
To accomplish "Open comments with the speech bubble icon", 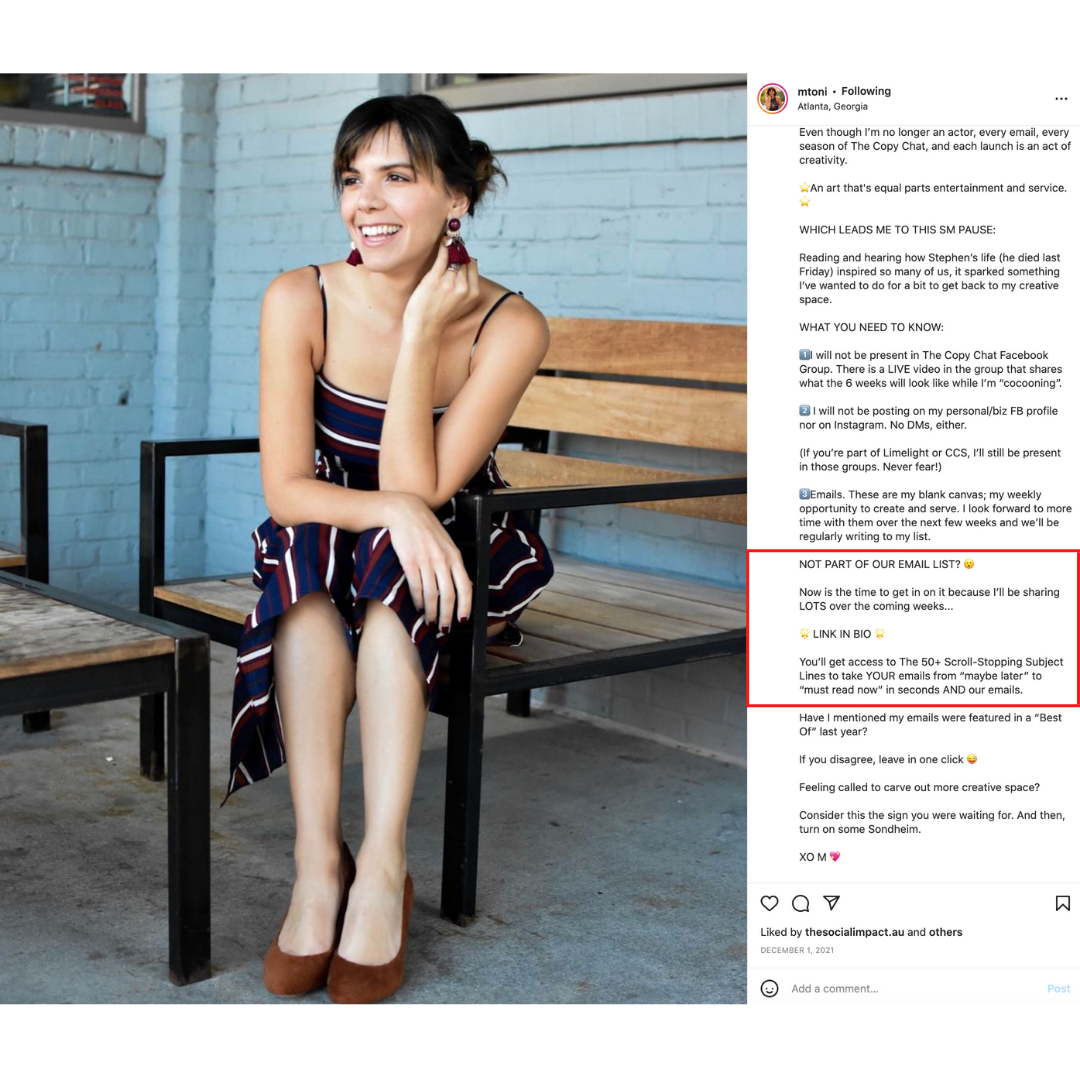I will click(800, 903).
